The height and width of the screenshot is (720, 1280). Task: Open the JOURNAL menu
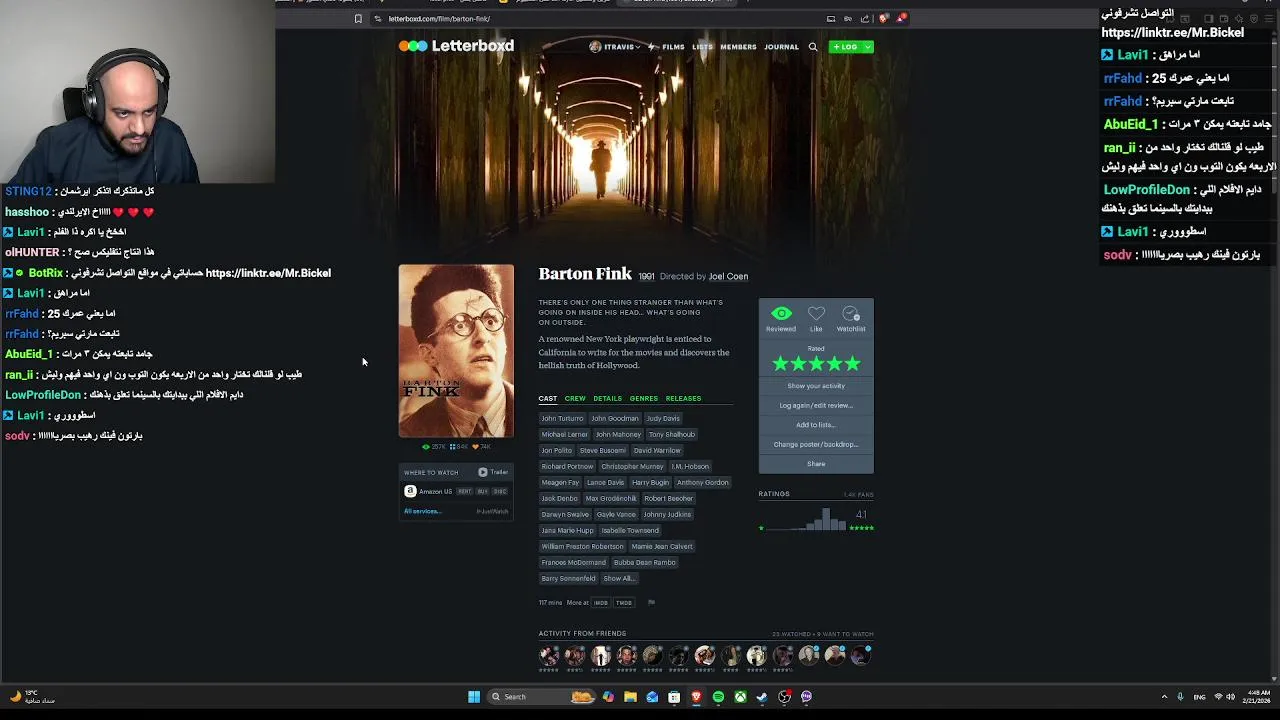click(x=781, y=47)
